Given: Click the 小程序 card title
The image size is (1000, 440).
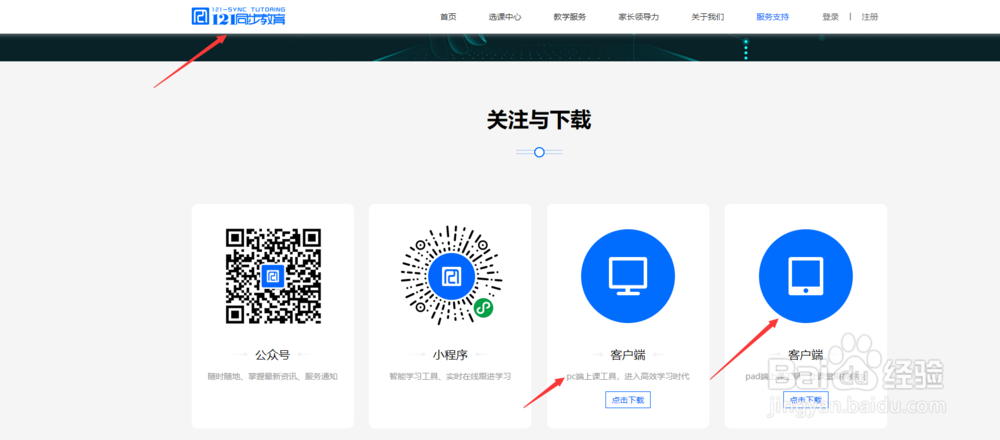Looking at the screenshot, I should coord(450,355).
